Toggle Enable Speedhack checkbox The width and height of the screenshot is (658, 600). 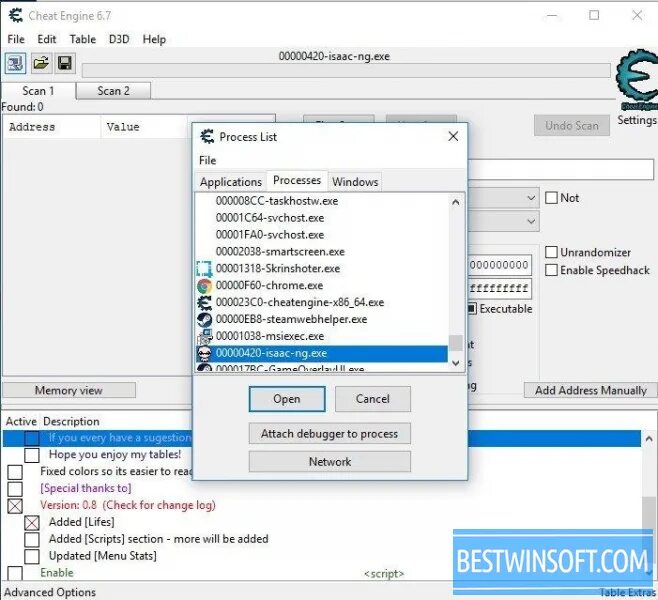coord(551,270)
